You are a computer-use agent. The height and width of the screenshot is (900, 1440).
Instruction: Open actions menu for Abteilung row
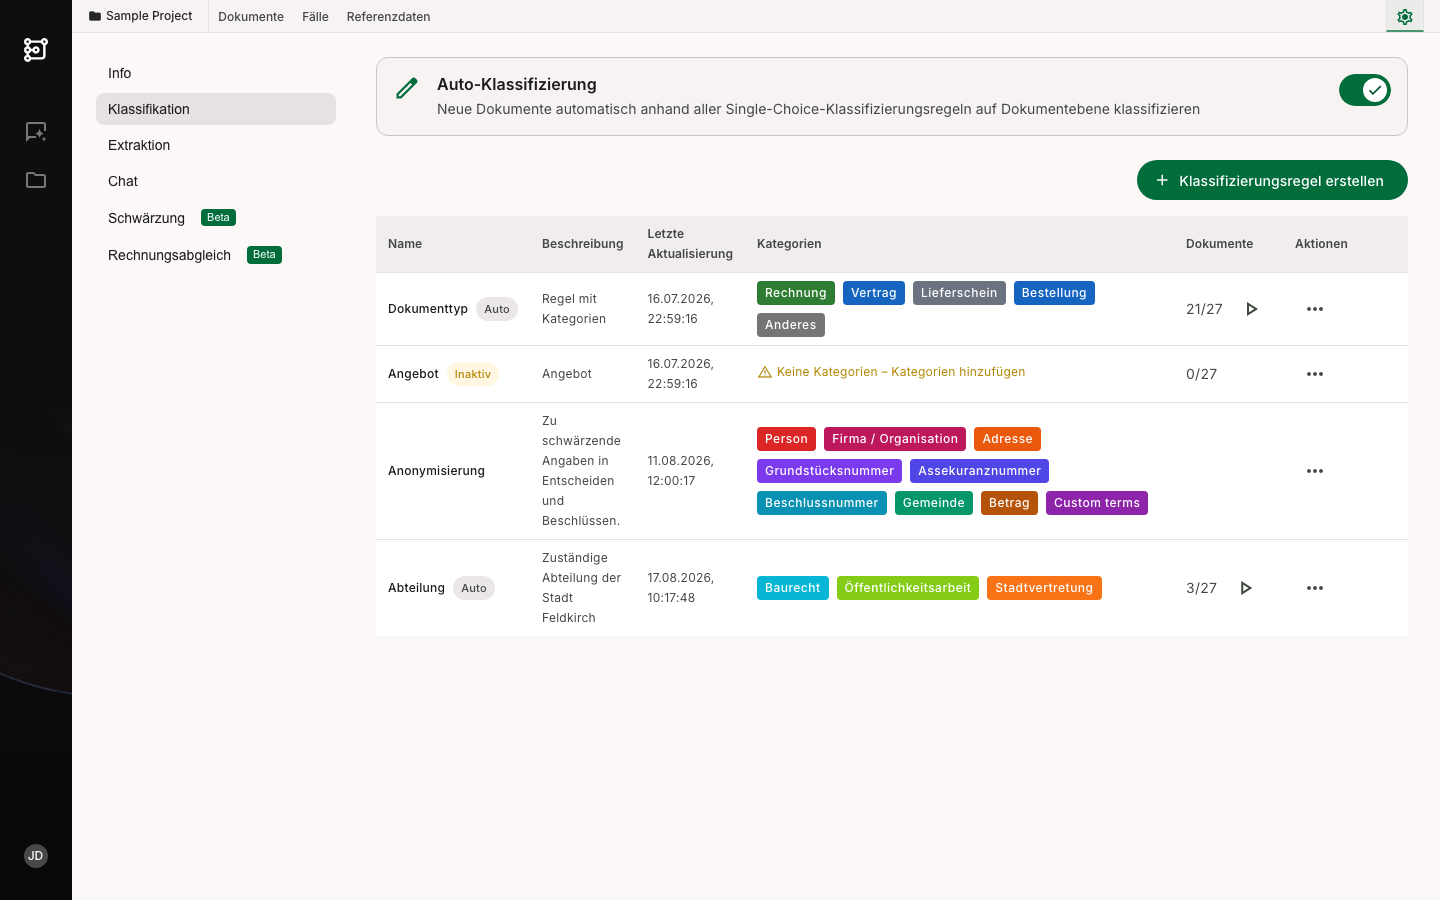[1315, 588]
